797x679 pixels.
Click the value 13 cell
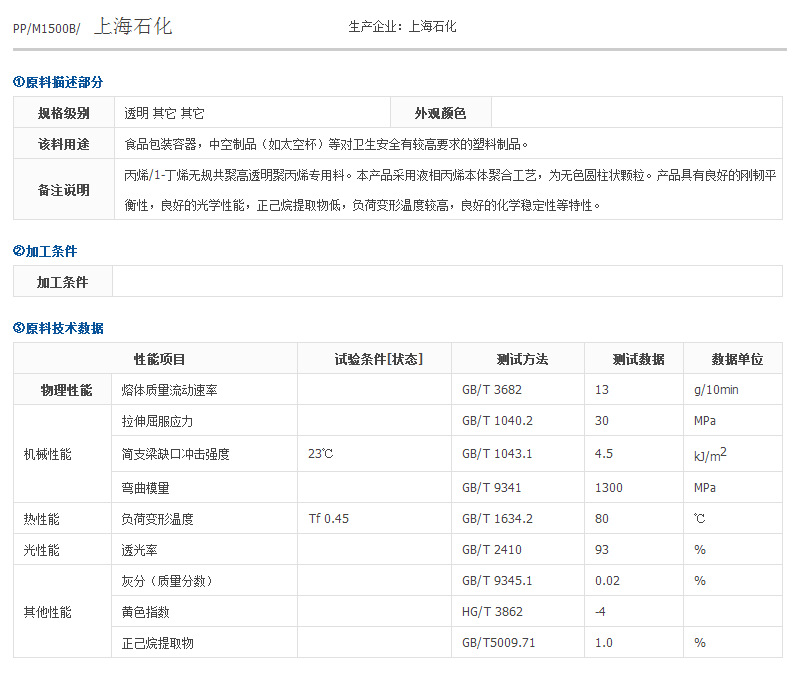[x=634, y=390]
